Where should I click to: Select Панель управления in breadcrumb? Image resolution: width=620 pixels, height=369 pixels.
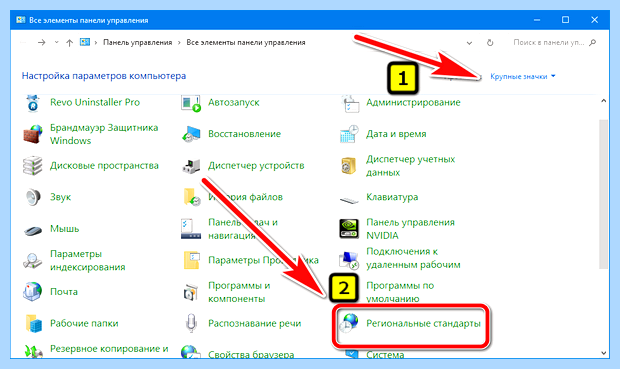[x=138, y=42]
